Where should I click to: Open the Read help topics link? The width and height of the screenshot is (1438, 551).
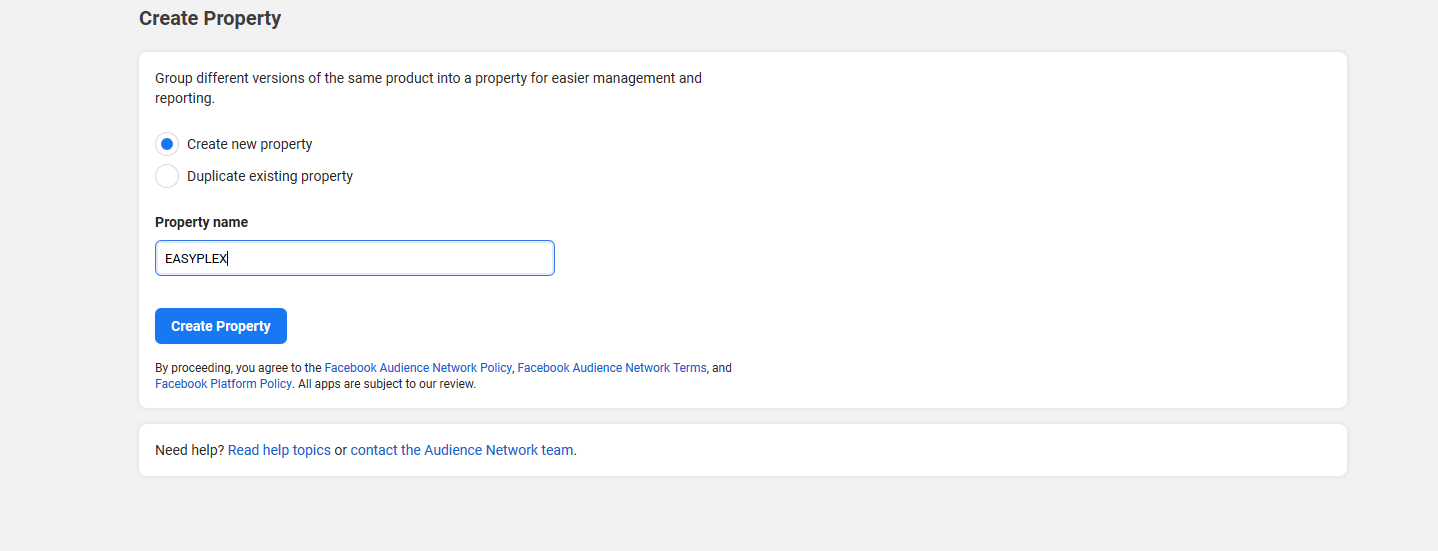pyautogui.click(x=279, y=450)
